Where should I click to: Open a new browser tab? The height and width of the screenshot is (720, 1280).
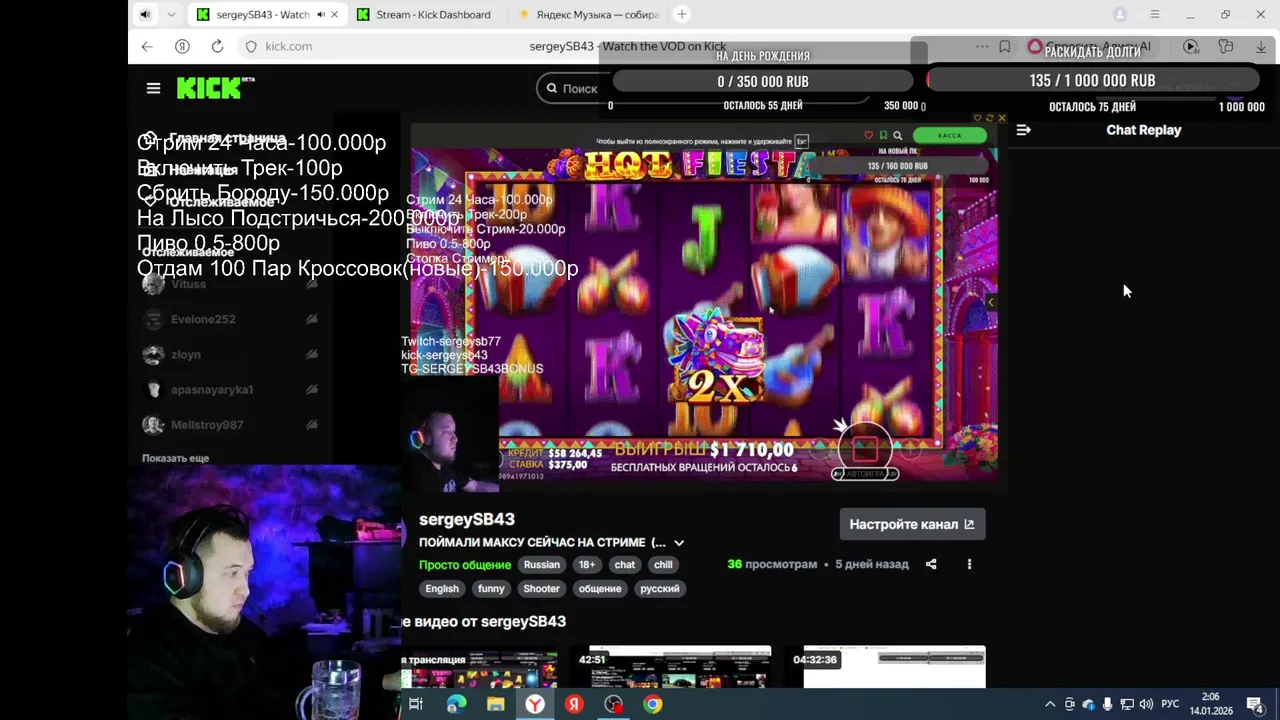tap(682, 14)
